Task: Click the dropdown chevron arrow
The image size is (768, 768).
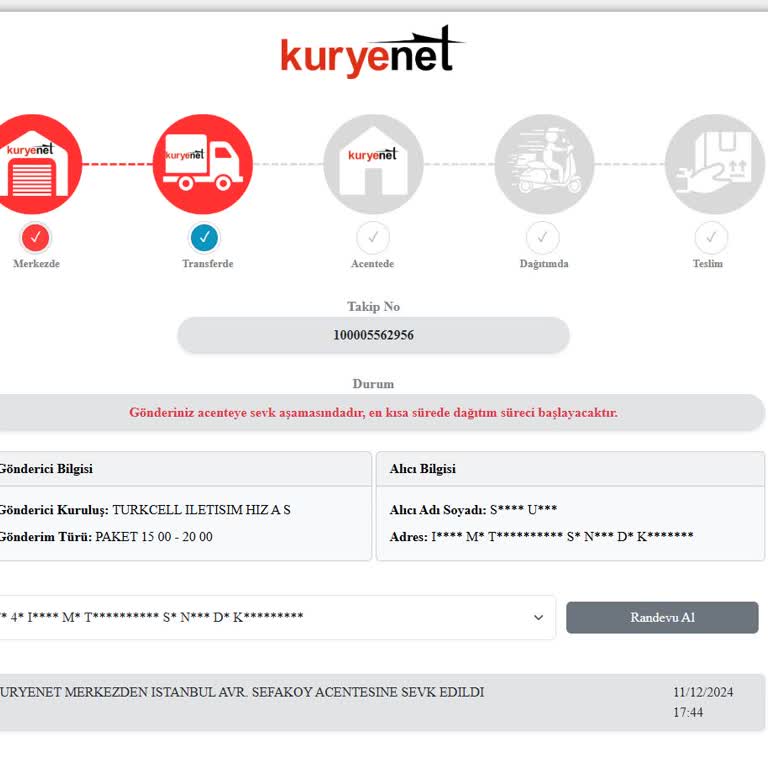Action: 538,618
